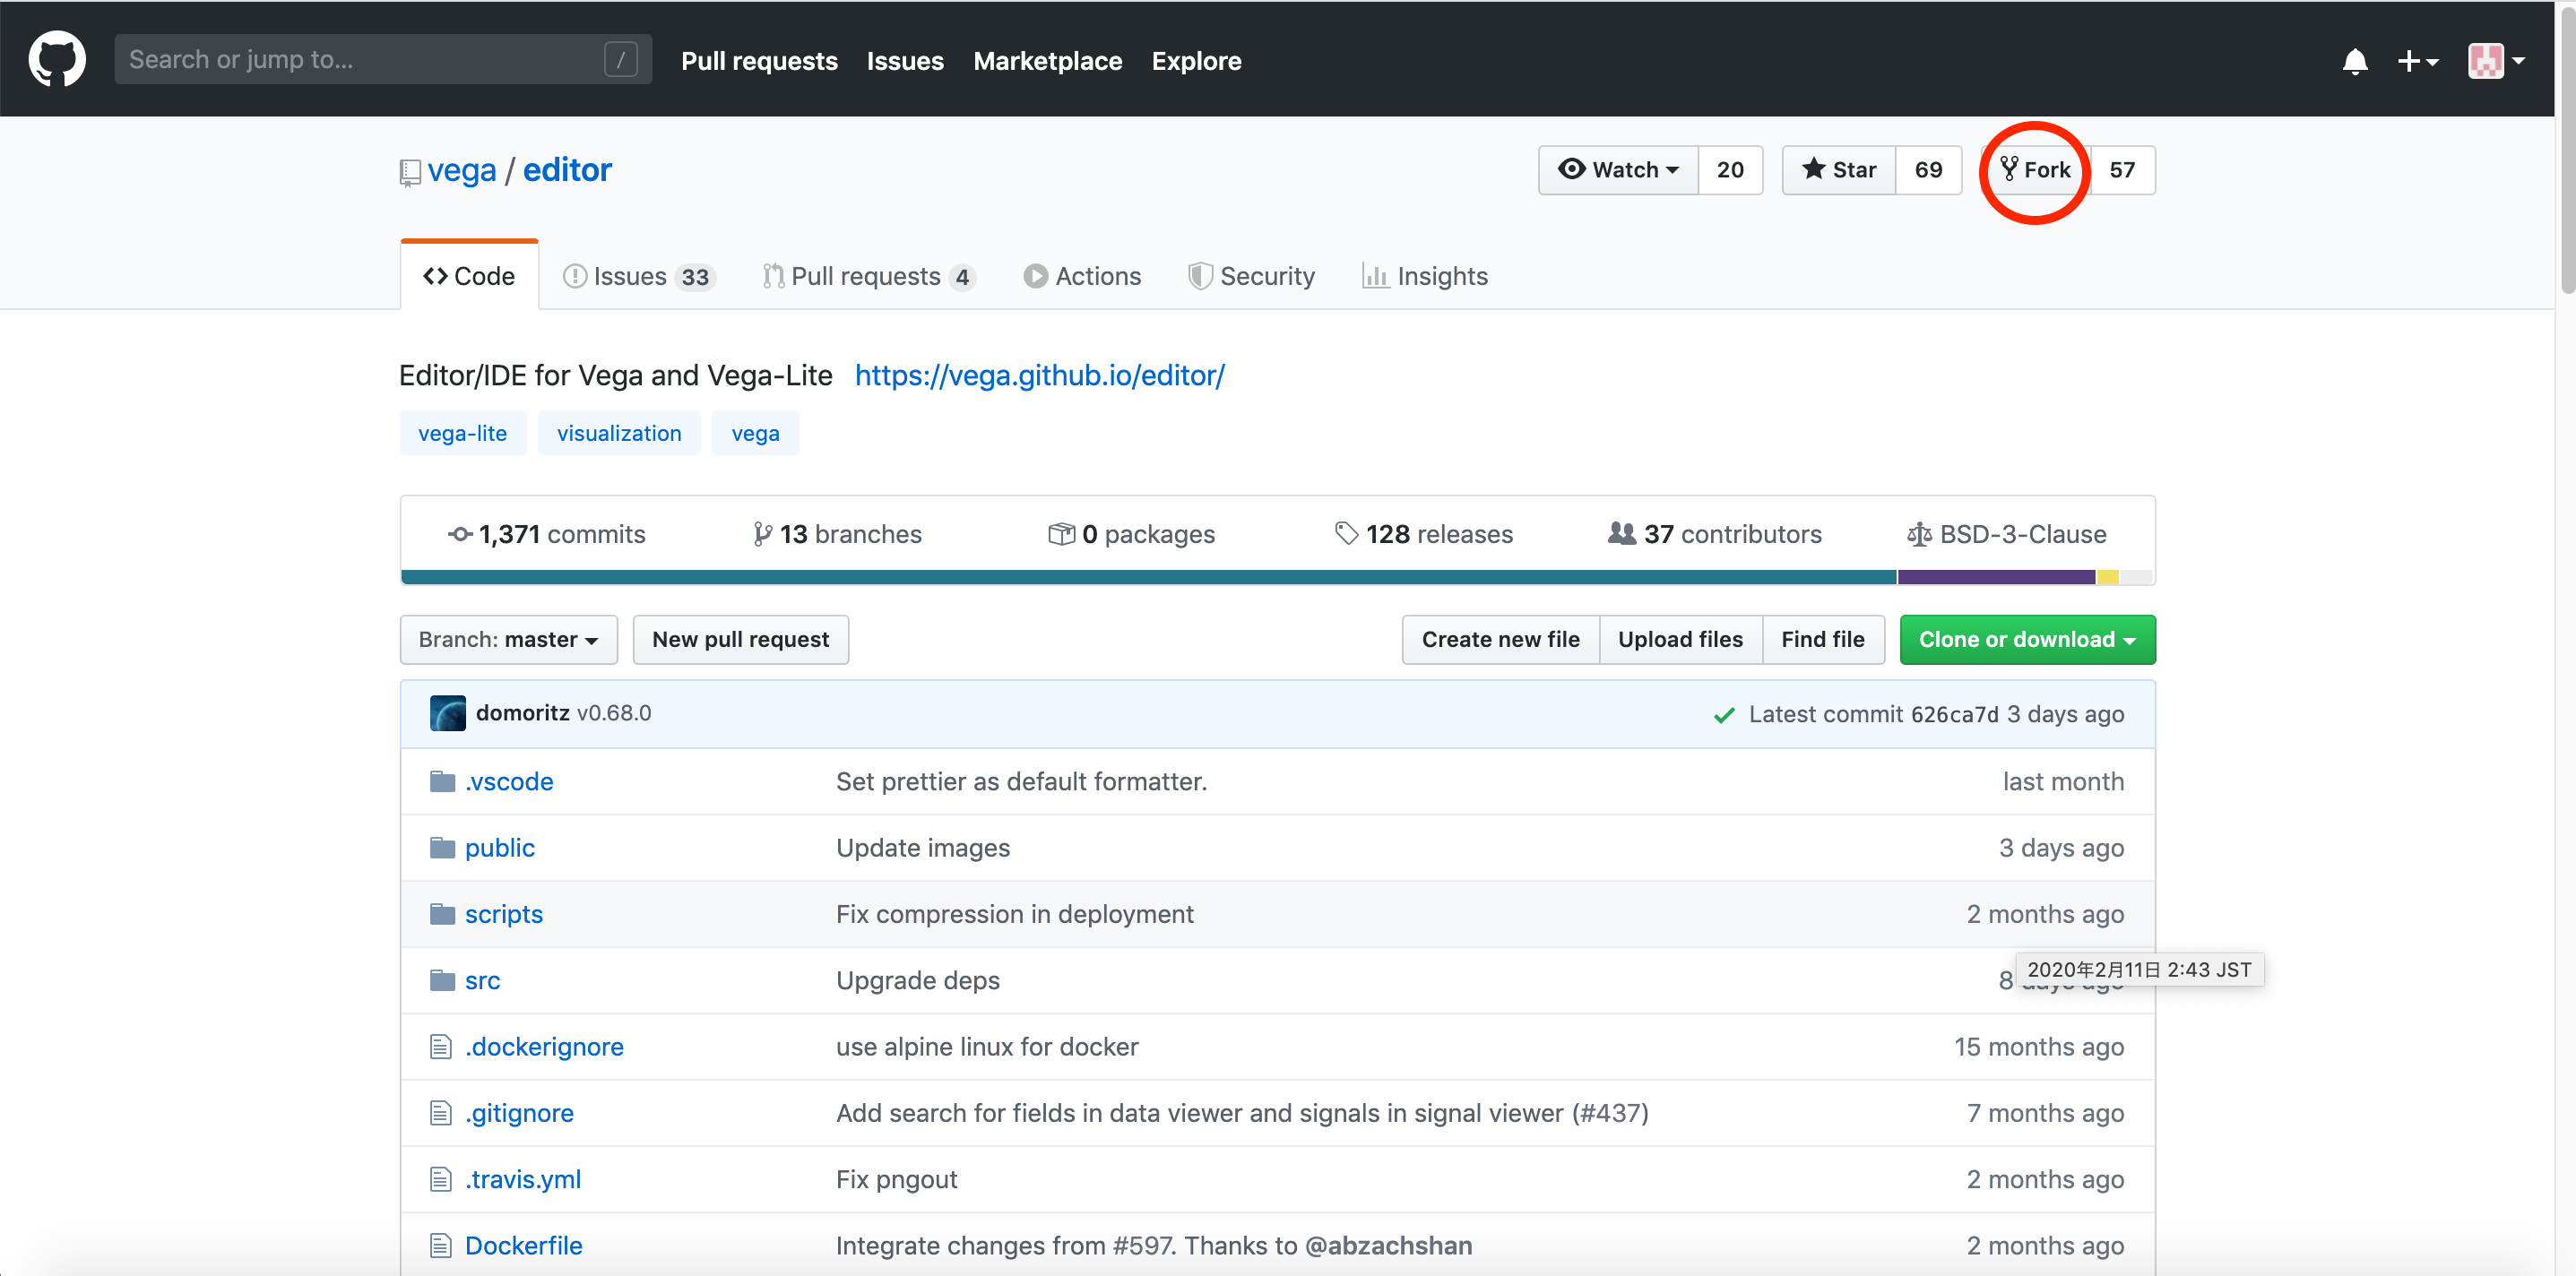
Task: Open the Branch: master dropdown
Action: click(x=508, y=639)
